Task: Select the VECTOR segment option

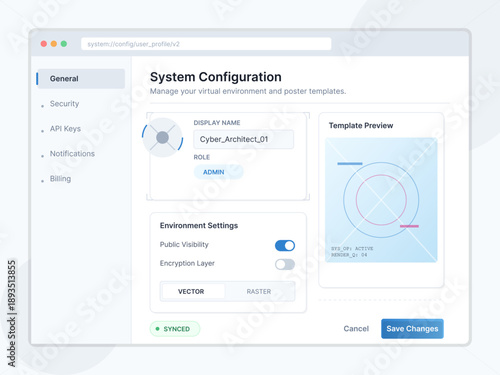Action: click(x=193, y=291)
